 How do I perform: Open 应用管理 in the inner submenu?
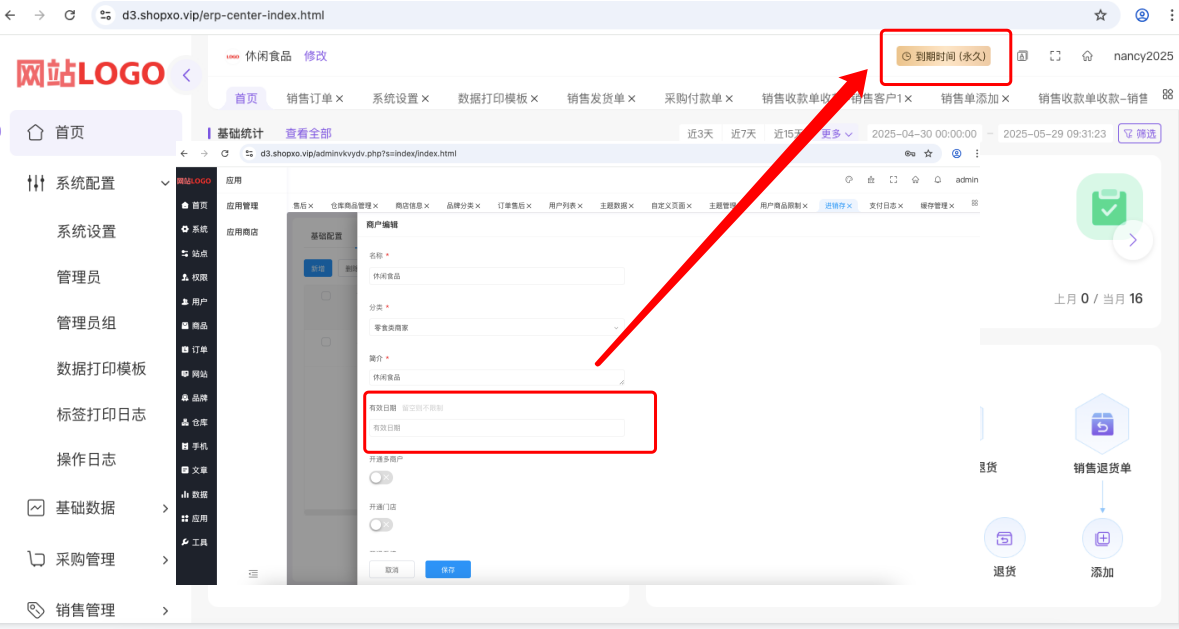tap(242, 206)
